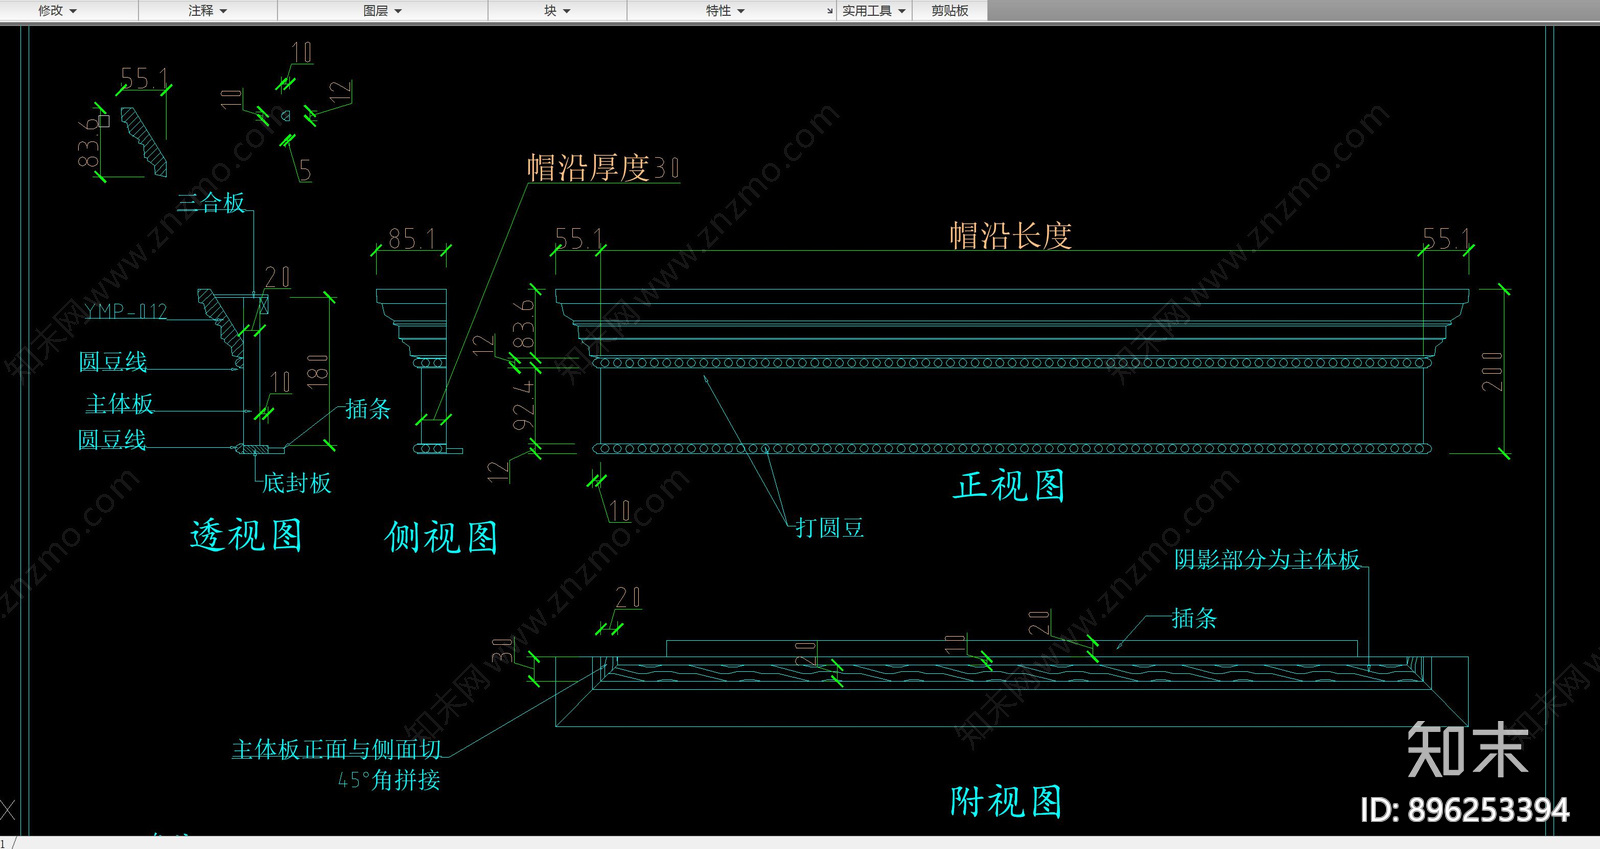Select the 180 dimension text
This screenshot has height=849, width=1600.
point(317,372)
